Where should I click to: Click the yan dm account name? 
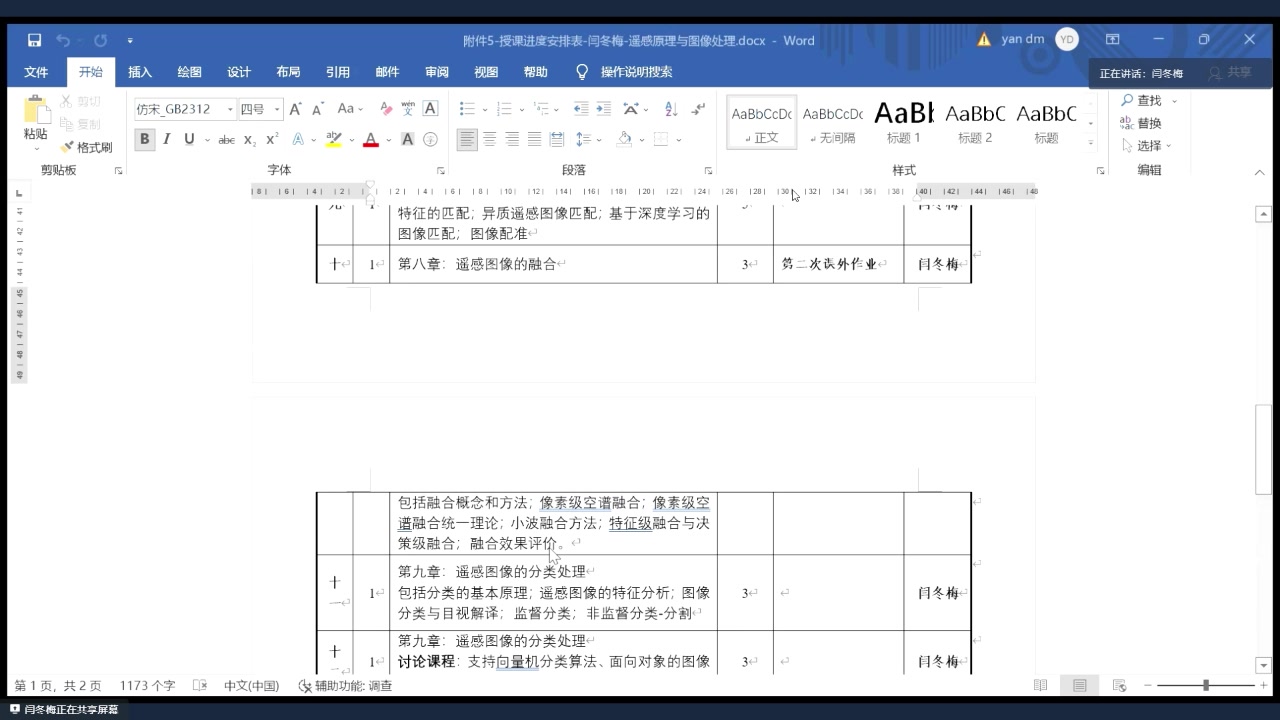1023,40
